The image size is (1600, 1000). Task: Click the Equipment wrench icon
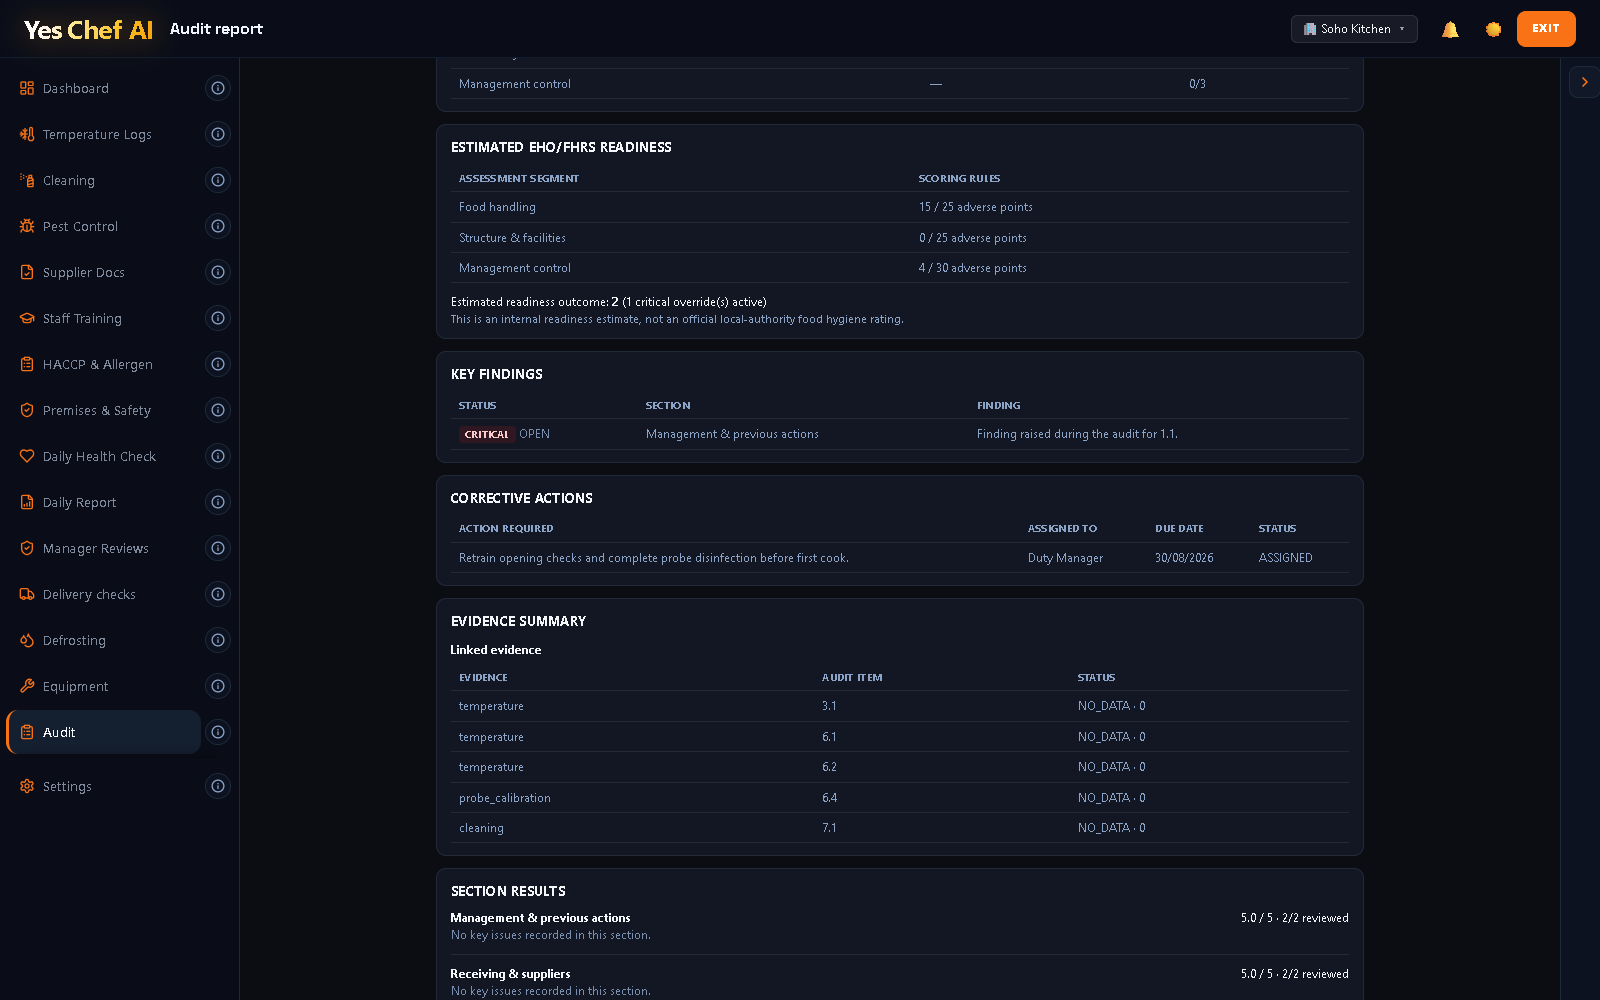27,686
